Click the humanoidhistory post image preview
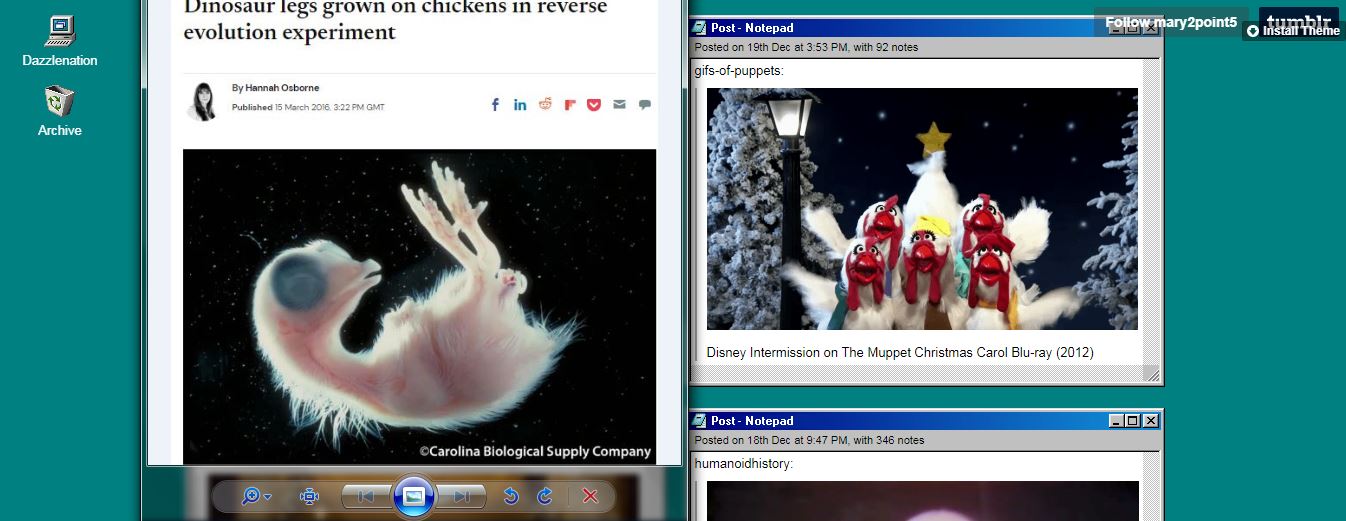This screenshot has width=1346, height=521. (922, 501)
